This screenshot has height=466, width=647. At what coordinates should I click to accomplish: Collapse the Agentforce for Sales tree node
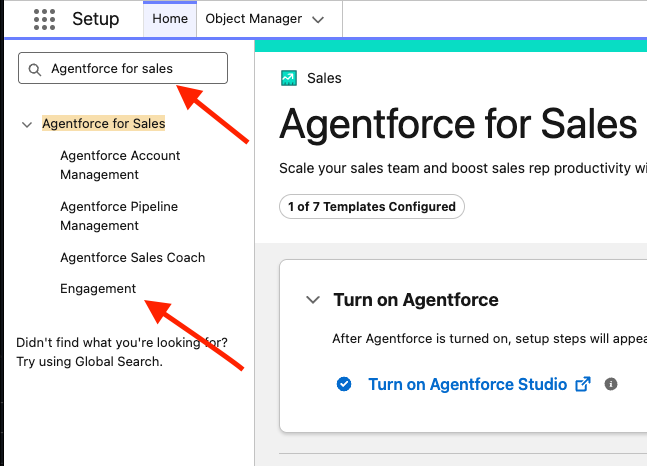pos(27,124)
